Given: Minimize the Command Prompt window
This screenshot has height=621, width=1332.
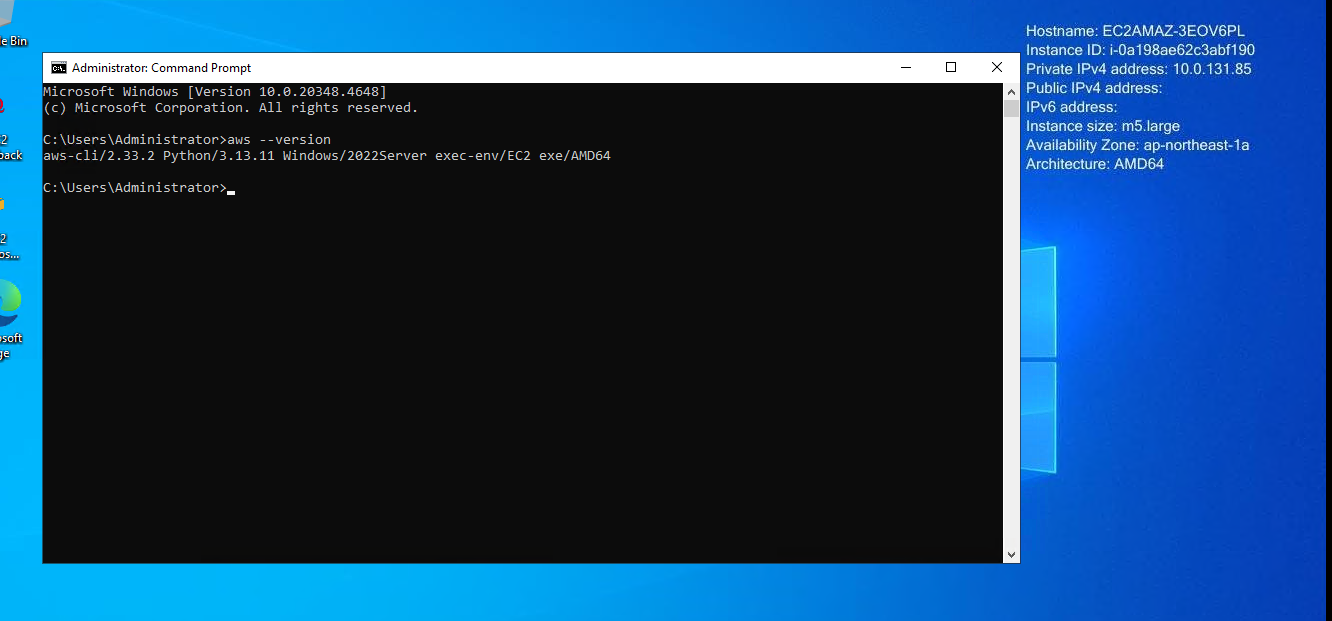Looking at the screenshot, I should click(905, 68).
